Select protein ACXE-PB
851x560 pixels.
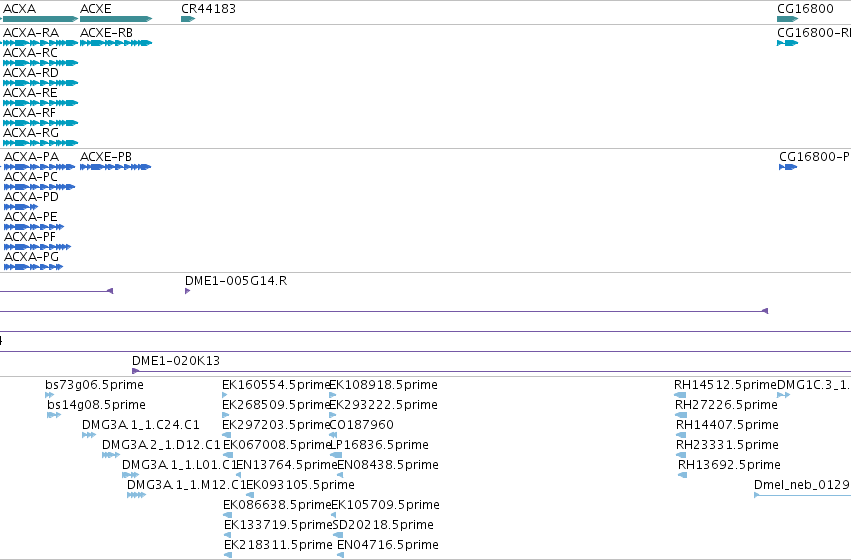pos(116,167)
